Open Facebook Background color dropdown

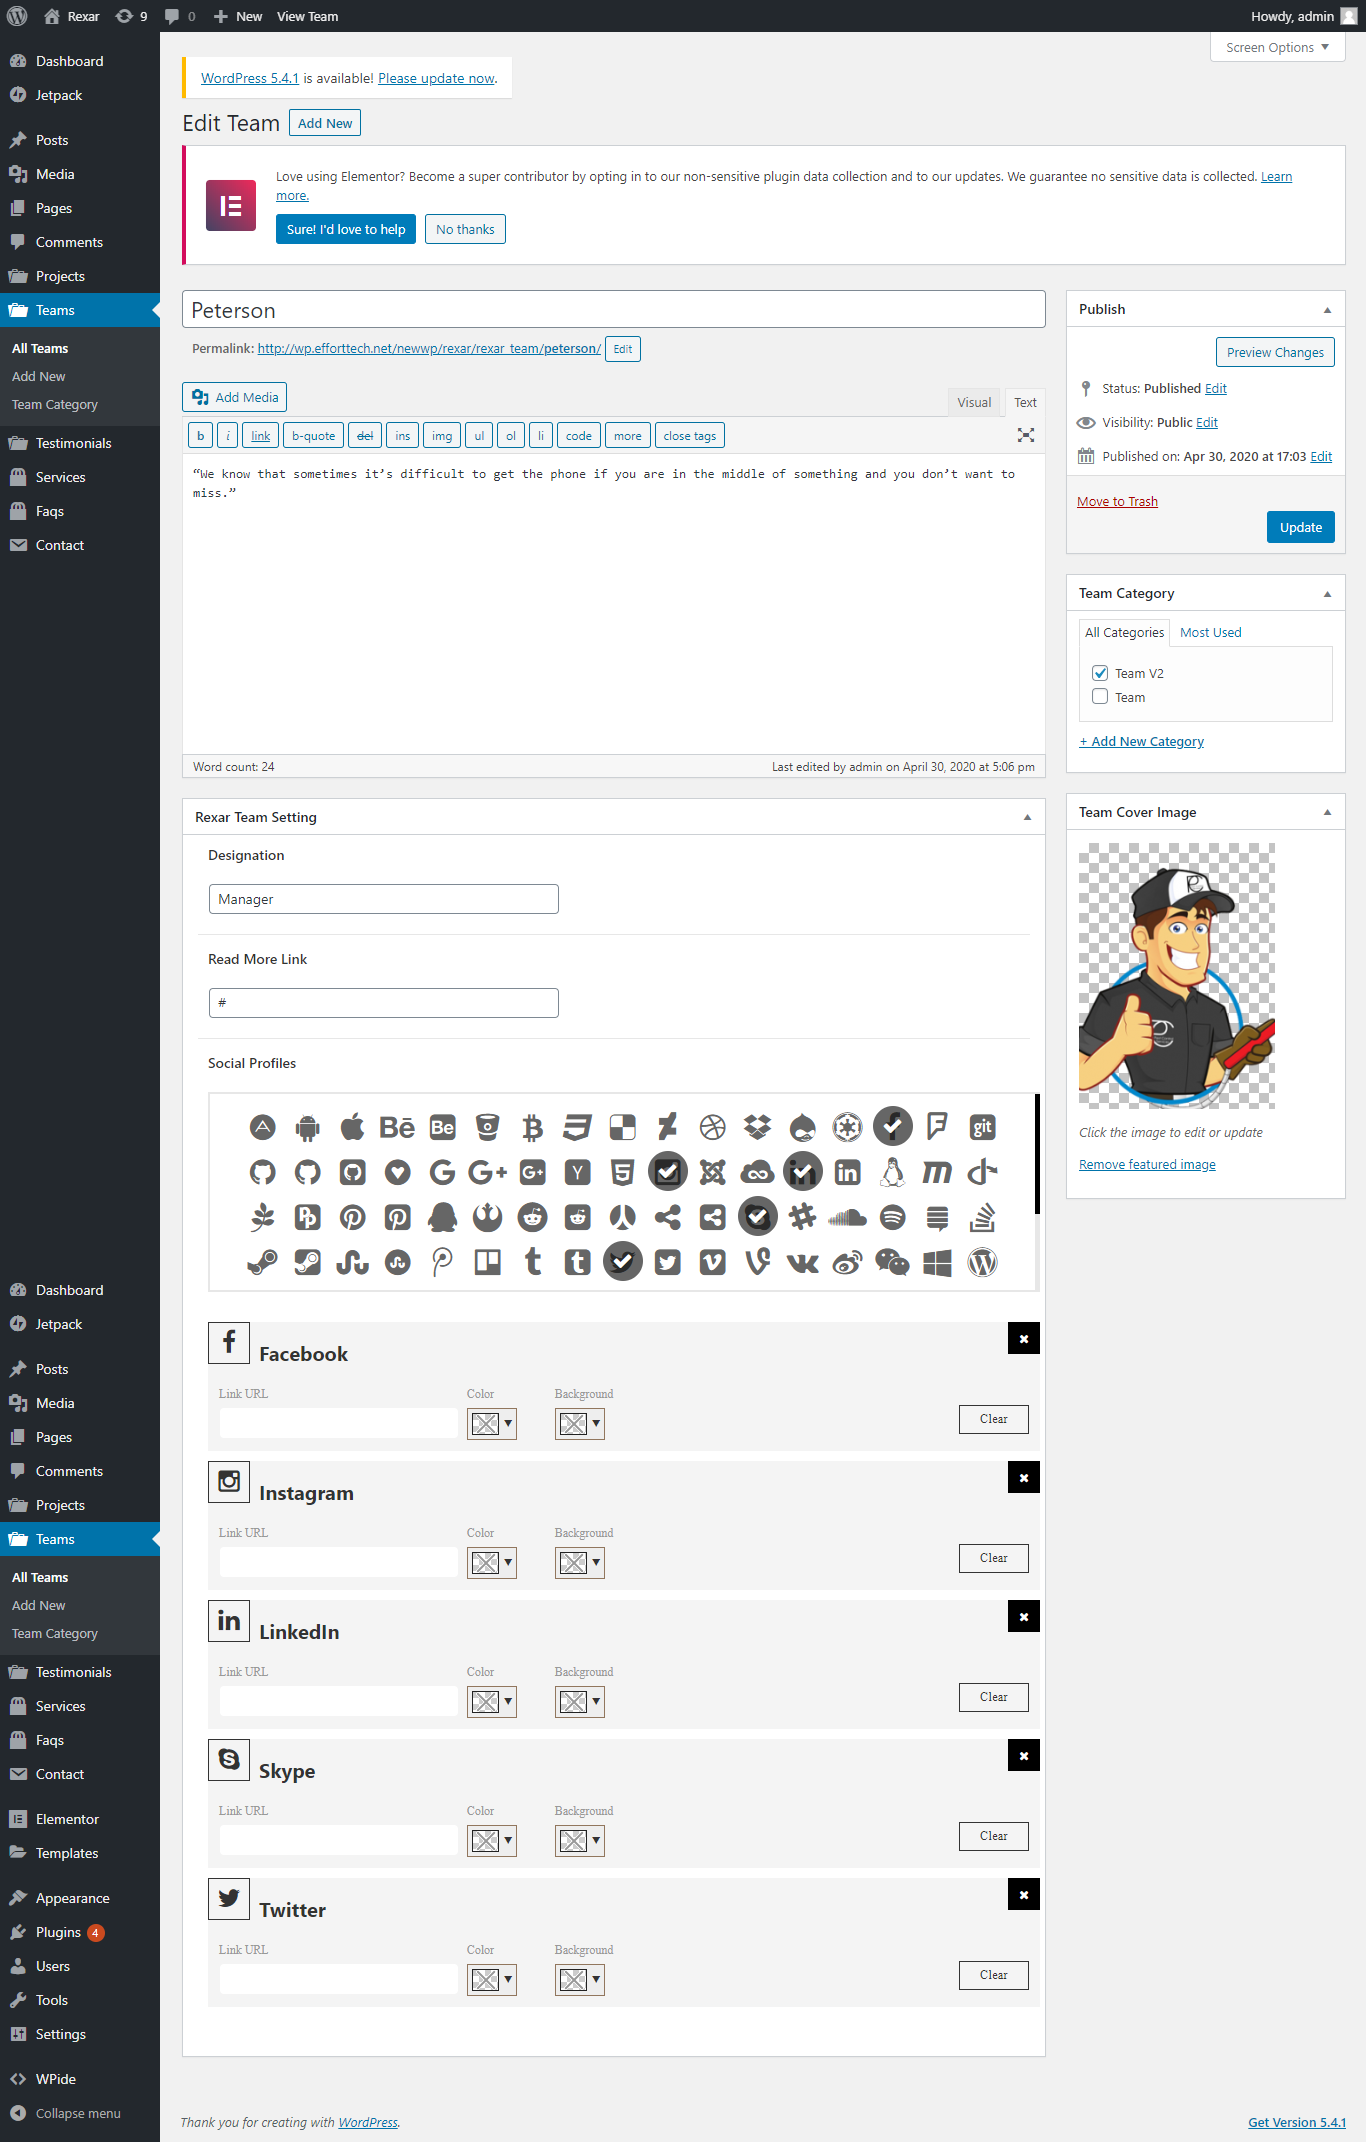(x=580, y=1423)
